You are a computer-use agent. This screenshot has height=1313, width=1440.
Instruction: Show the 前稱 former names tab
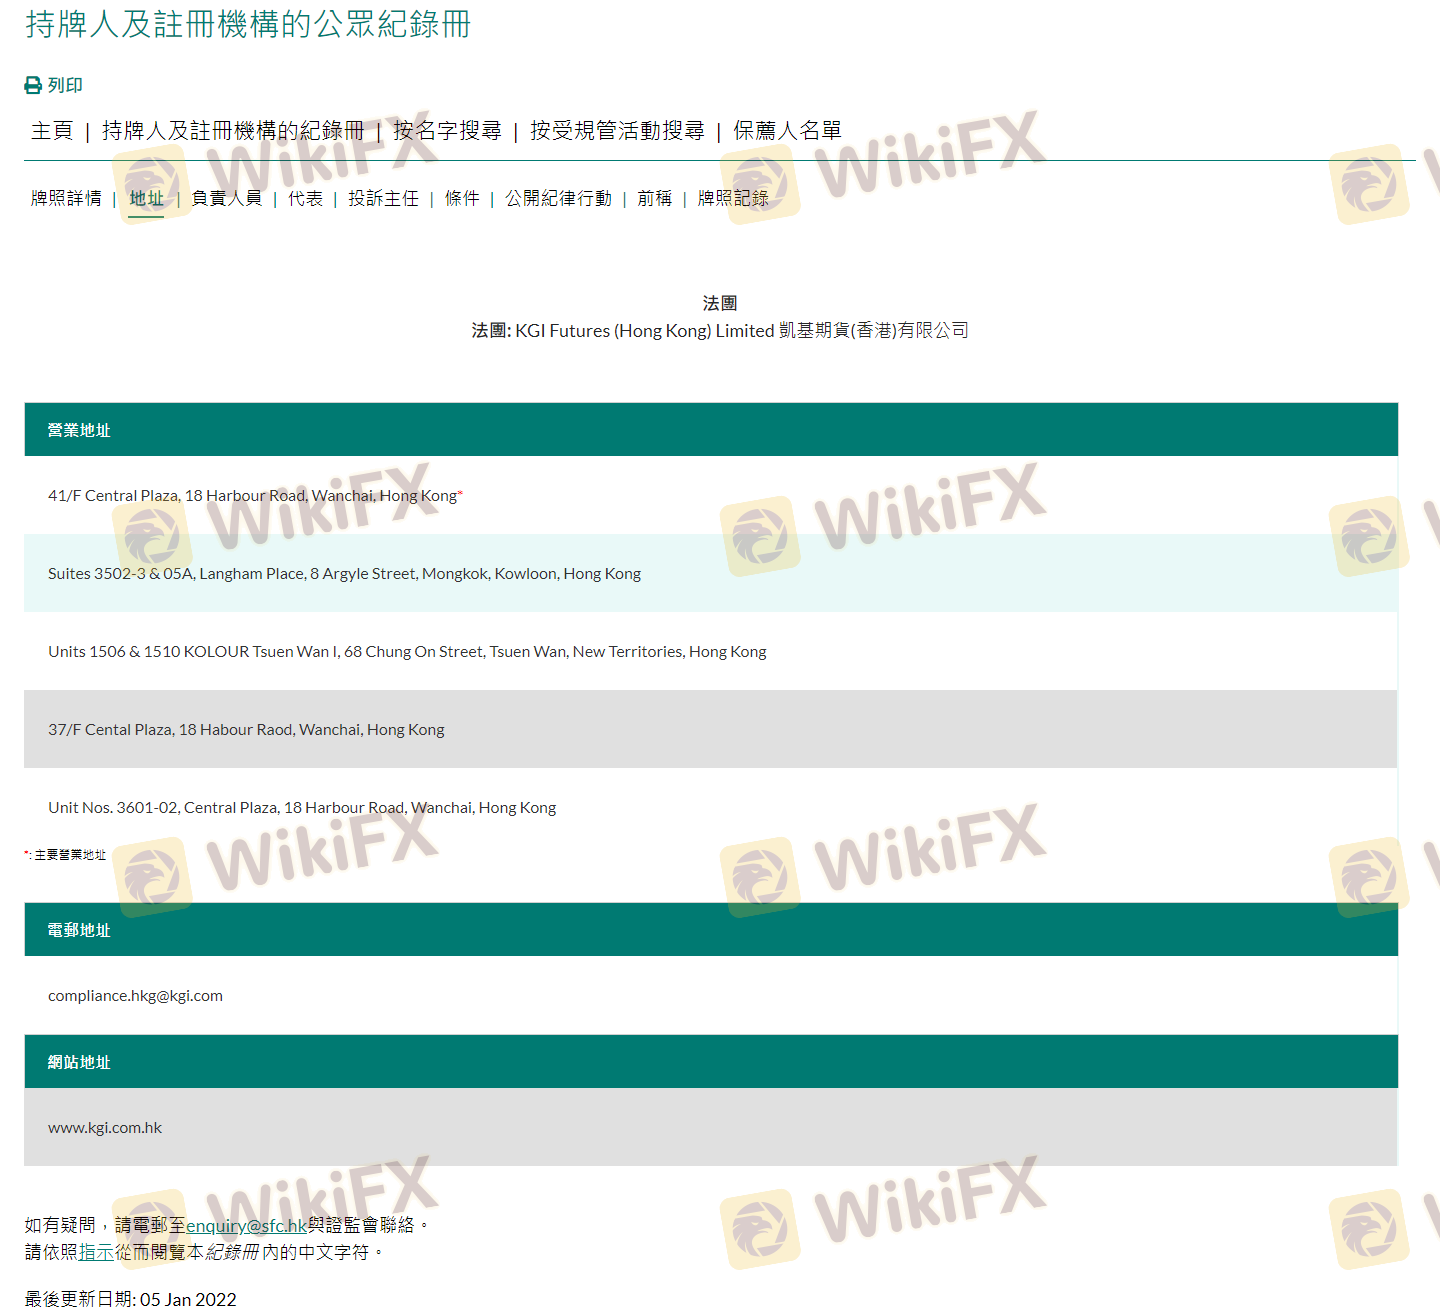[x=654, y=199]
